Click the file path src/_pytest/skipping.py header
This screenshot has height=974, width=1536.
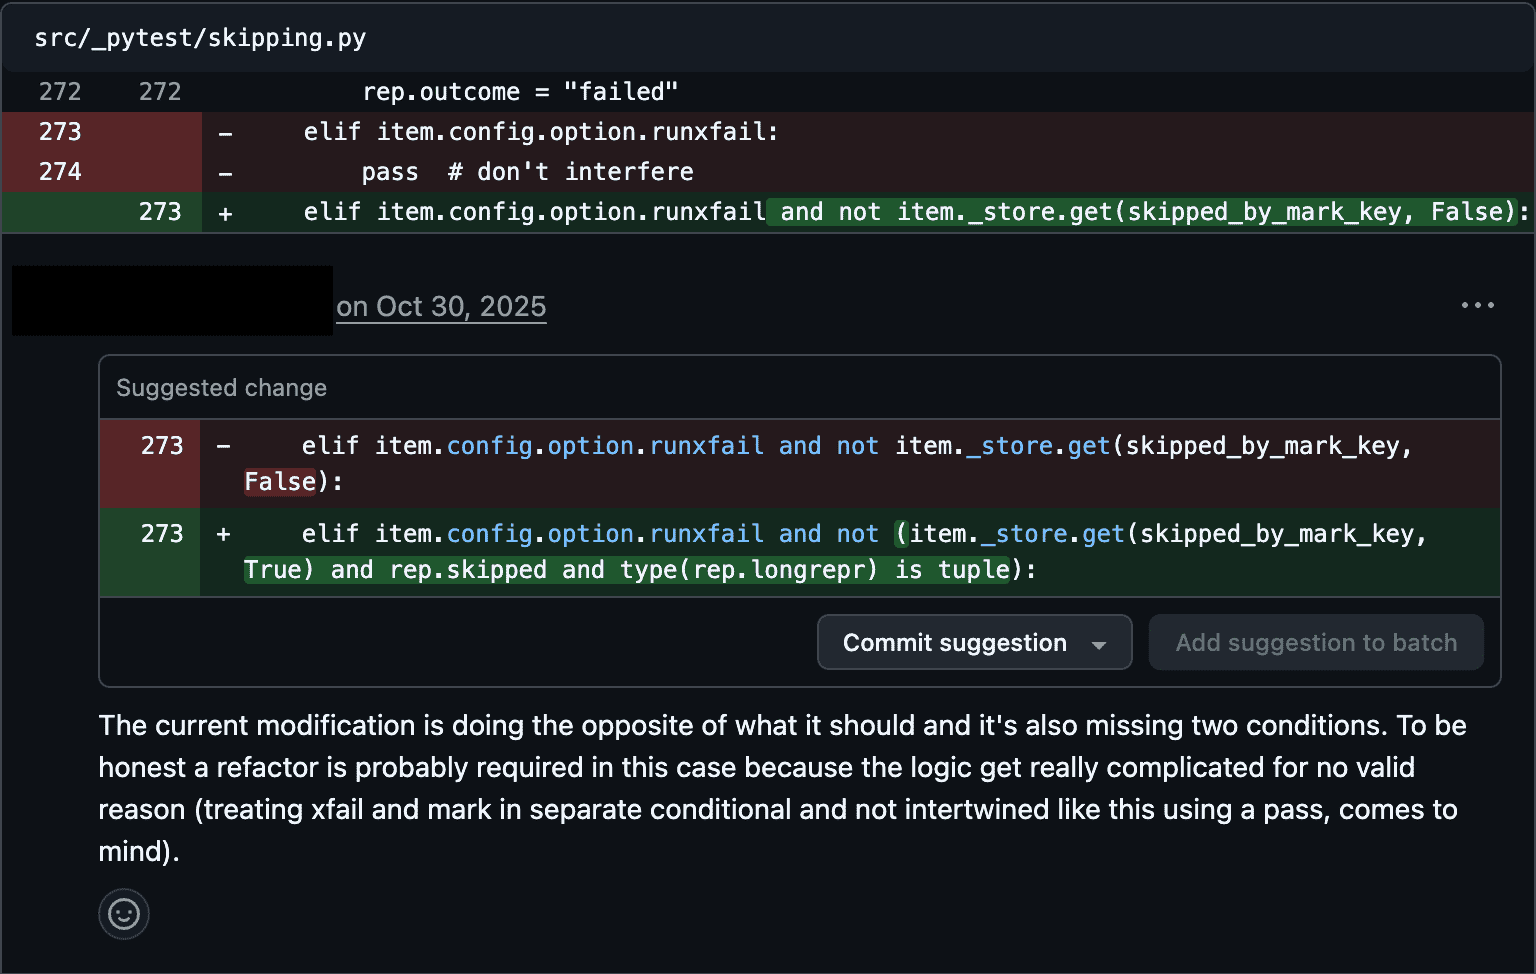[200, 37]
